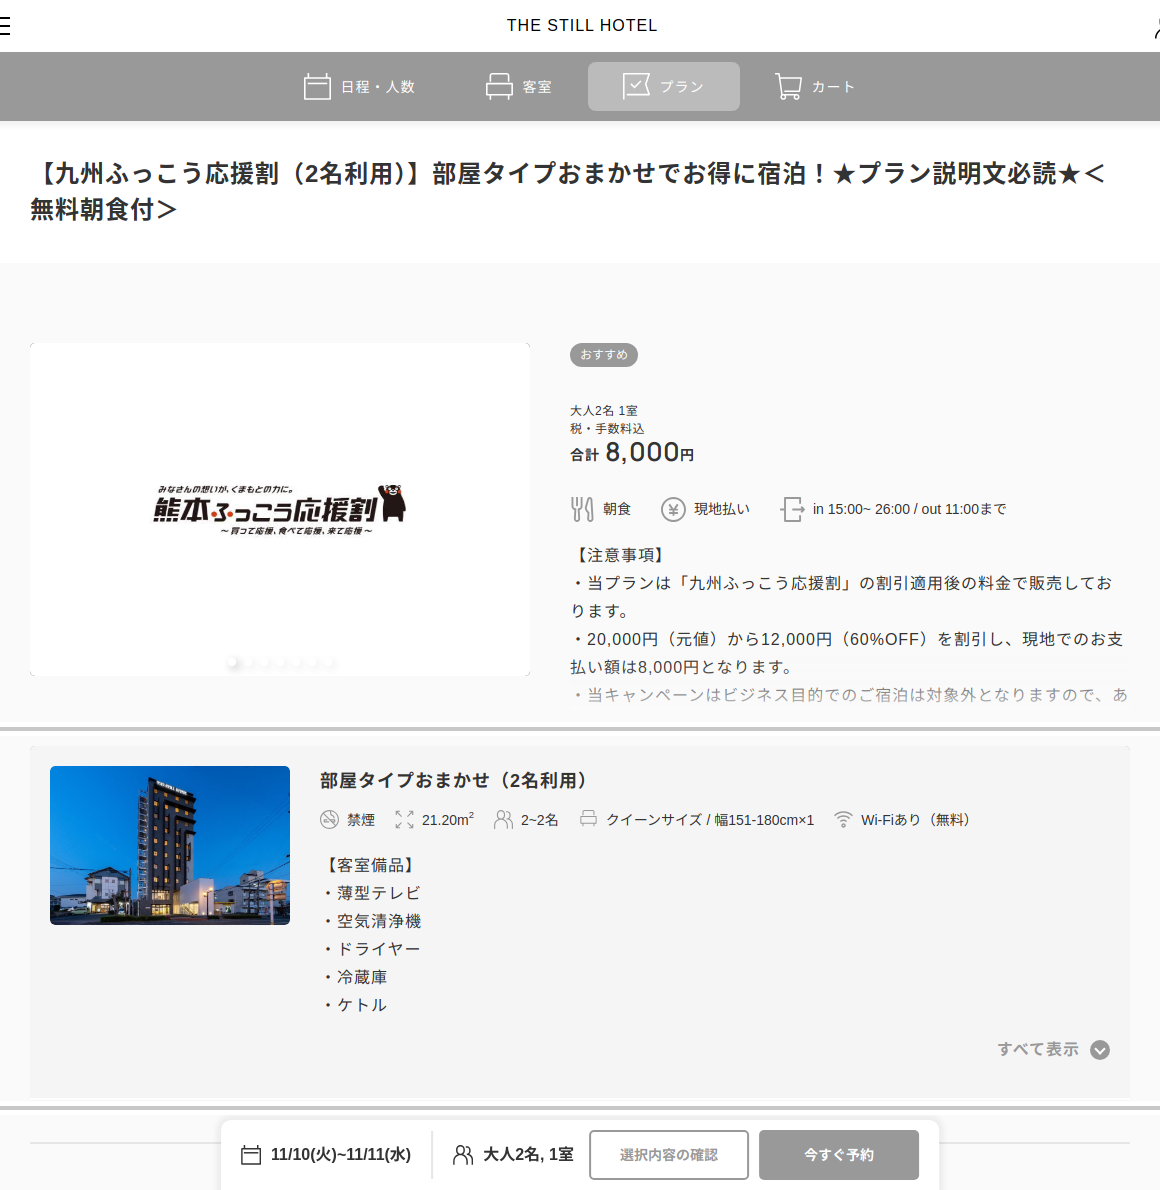The width and height of the screenshot is (1160, 1190).
Task: Click the plan title heading 九州ふっこう応援割
Action: 568,191
